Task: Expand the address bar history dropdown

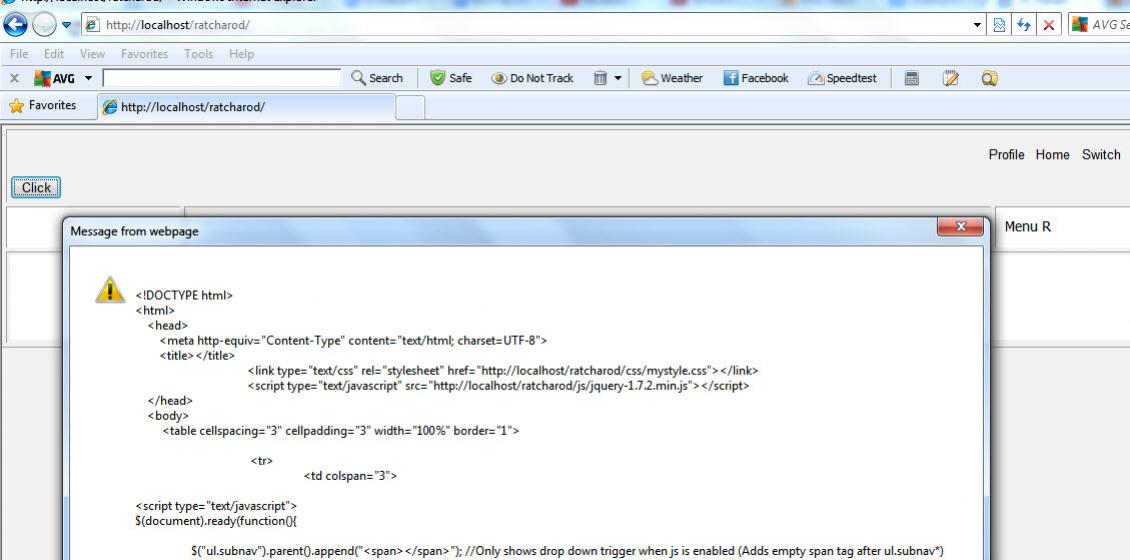Action: point(977,25)
